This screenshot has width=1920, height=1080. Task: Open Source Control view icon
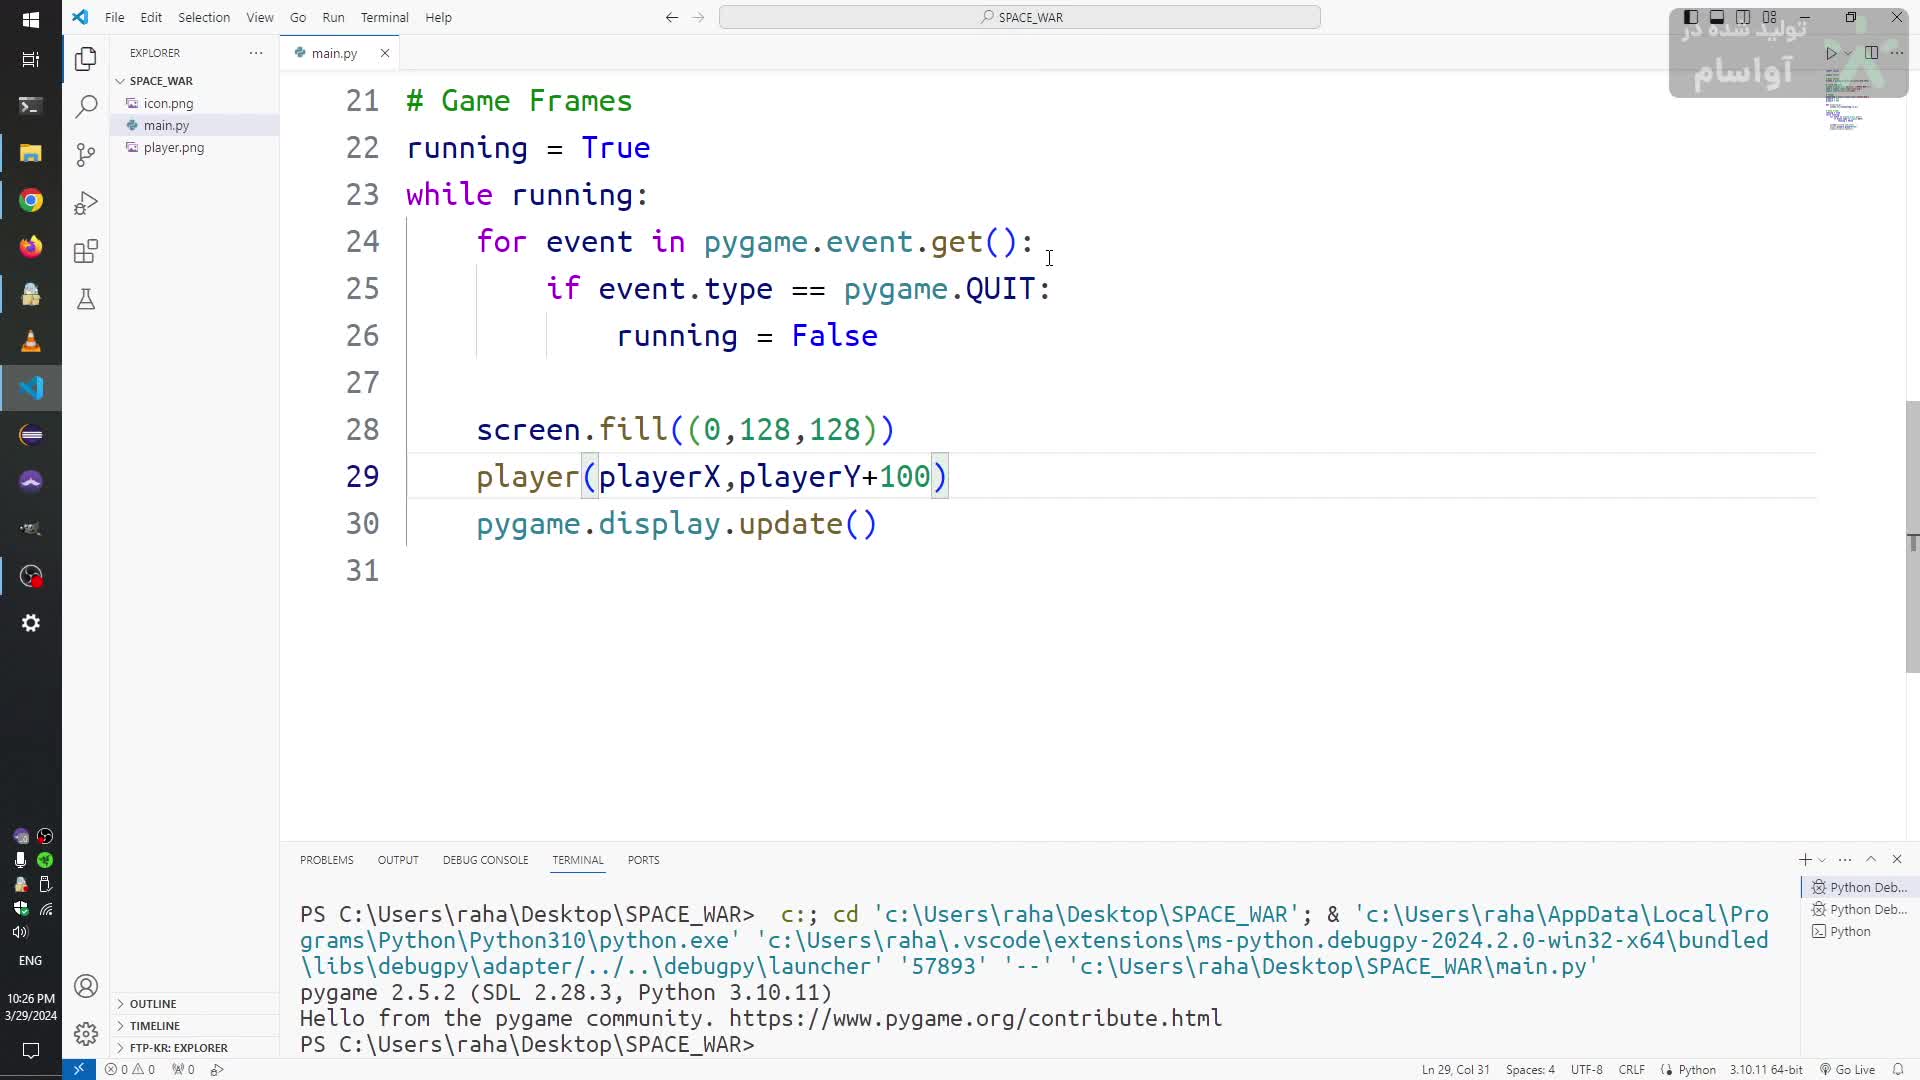coord(86,154)
